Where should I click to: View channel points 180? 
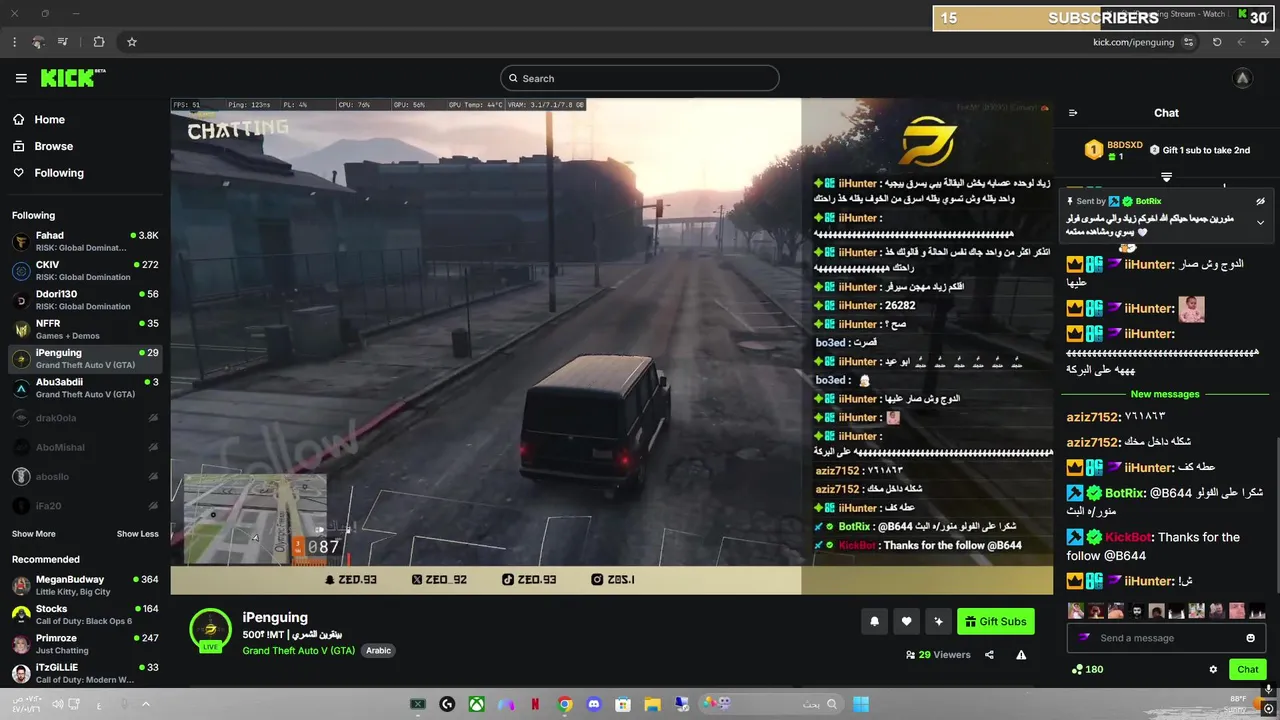point(1087,669)
